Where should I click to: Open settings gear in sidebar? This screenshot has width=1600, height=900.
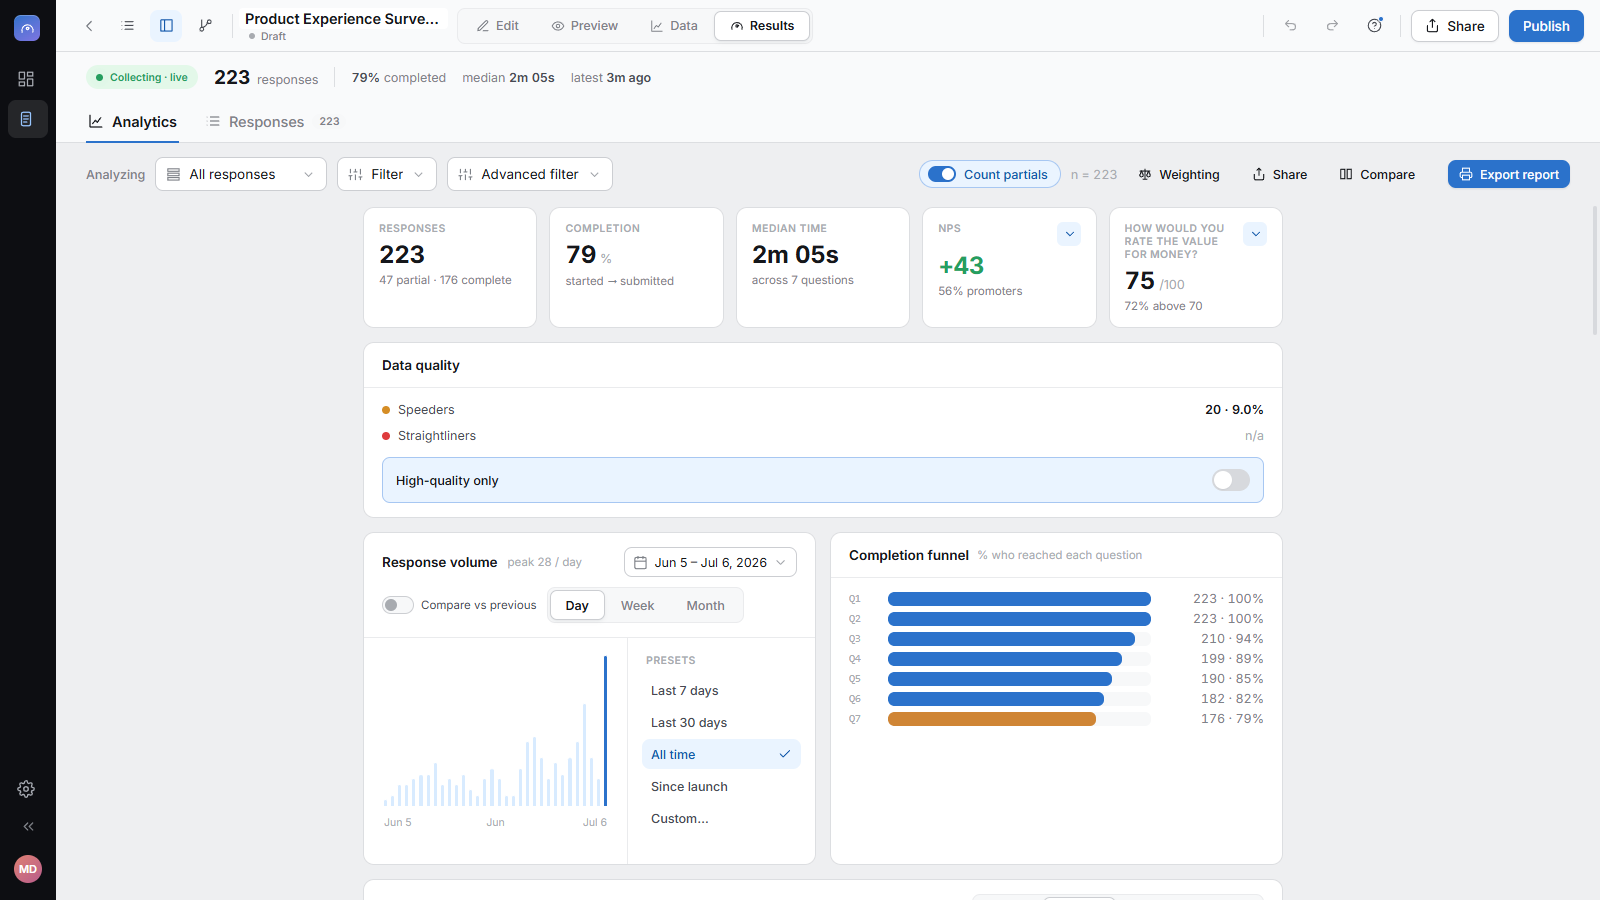pyautogui.click(x=27, y=789)
